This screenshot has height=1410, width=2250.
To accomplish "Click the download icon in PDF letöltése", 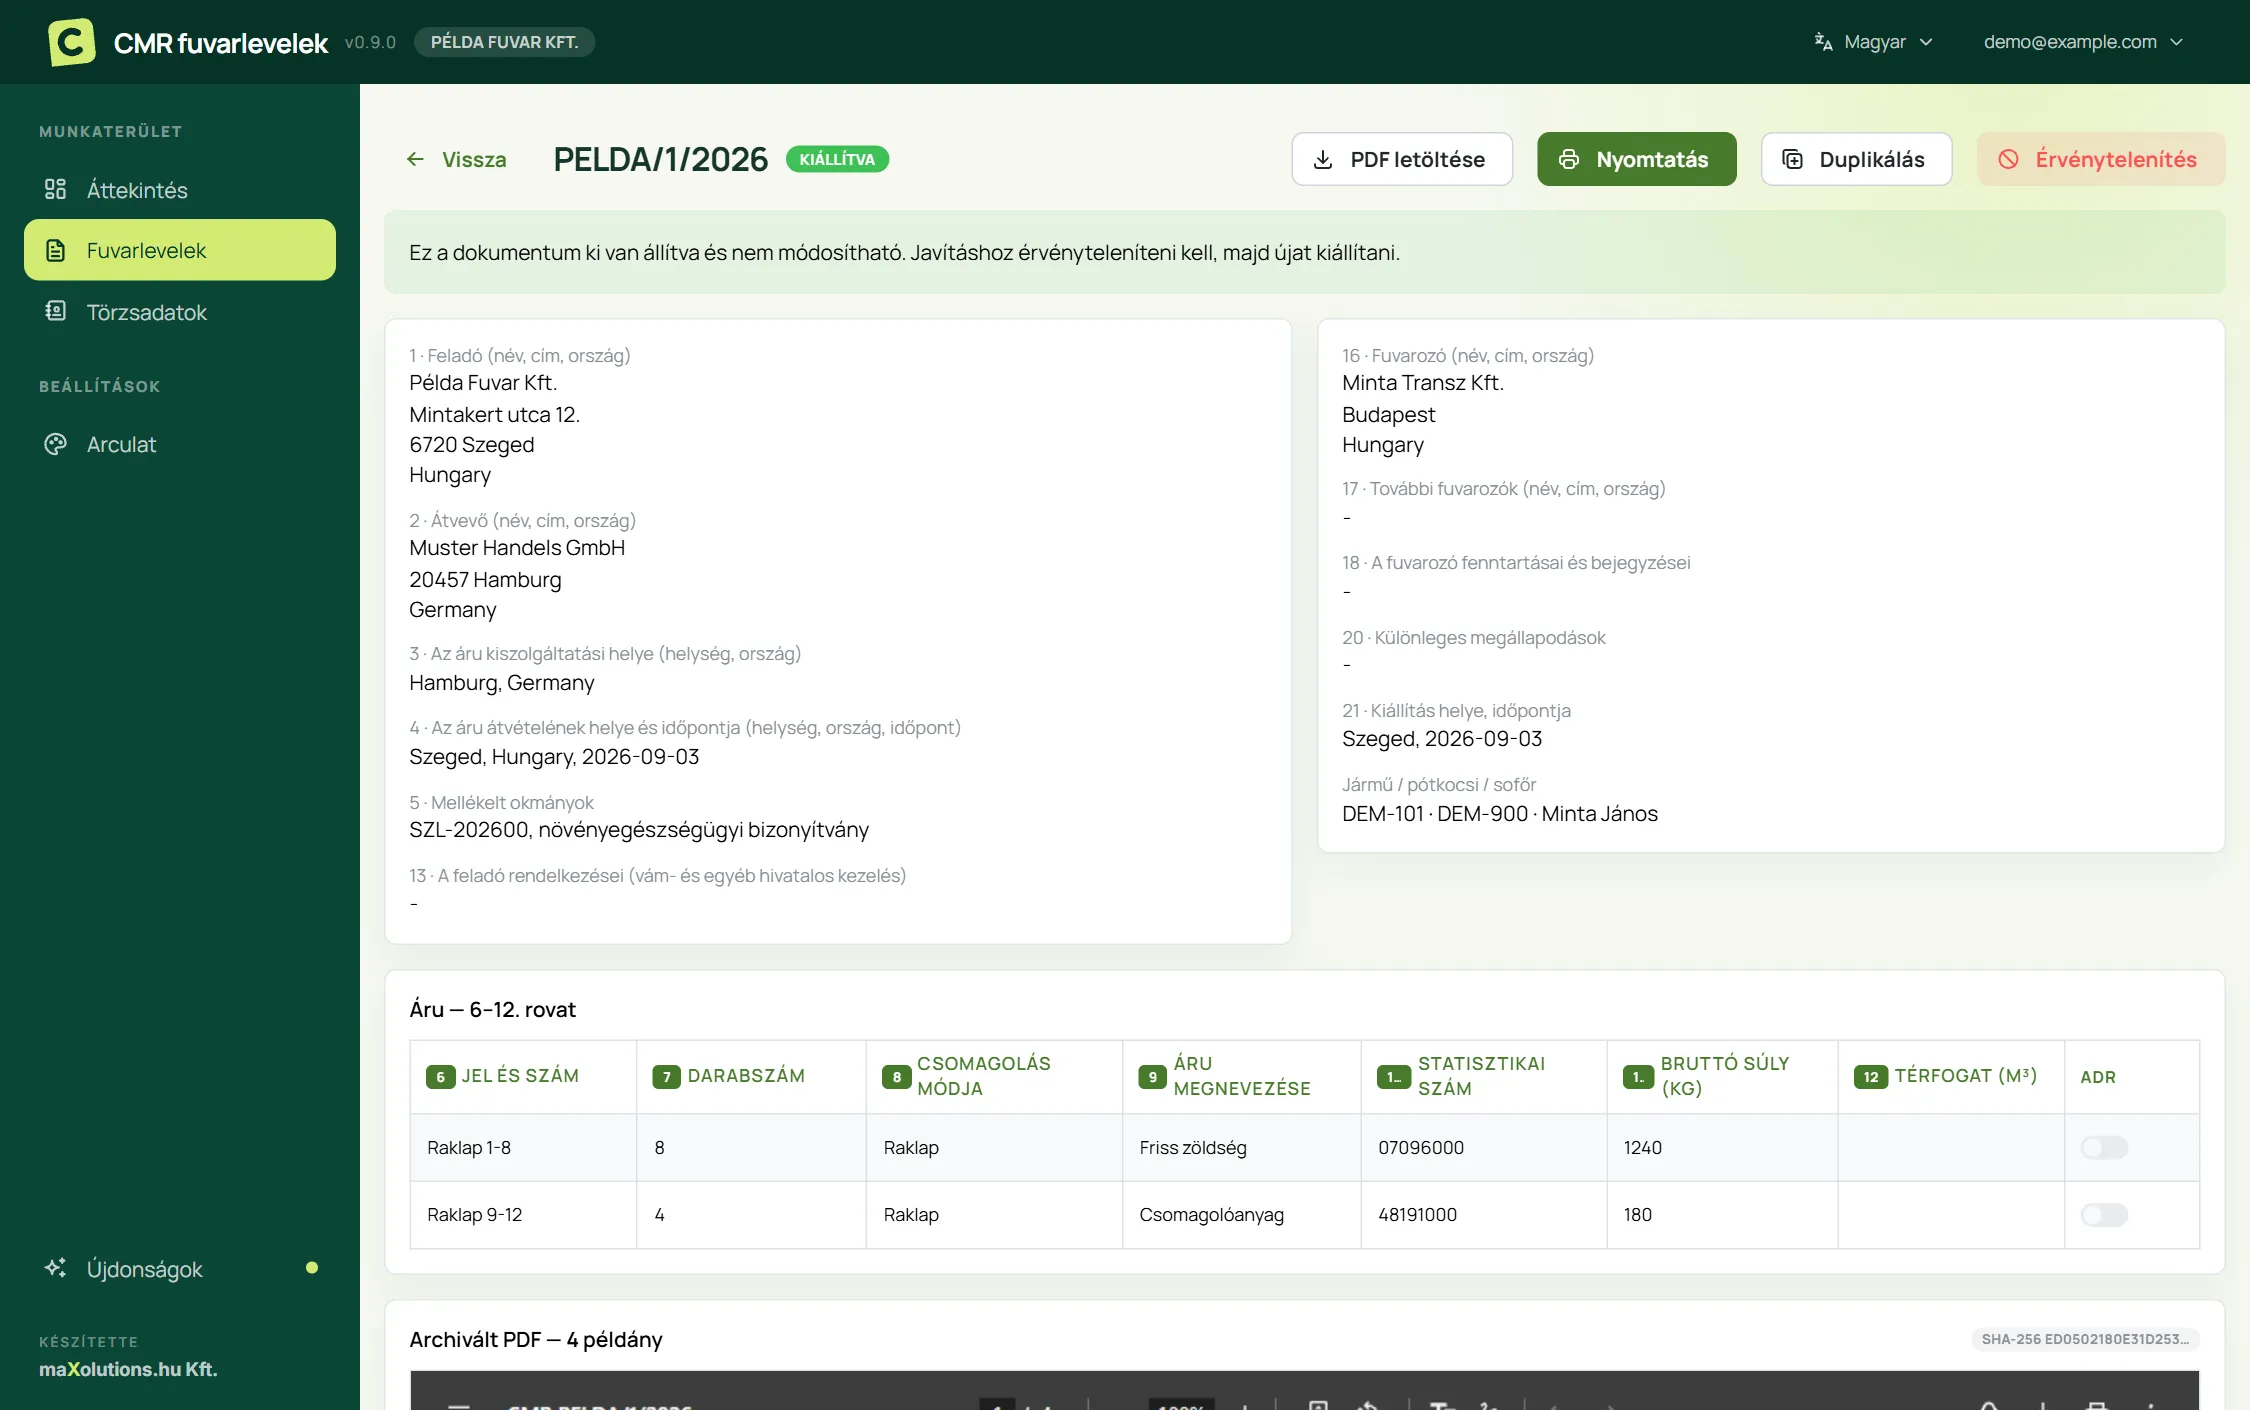I will (1323, 159).
